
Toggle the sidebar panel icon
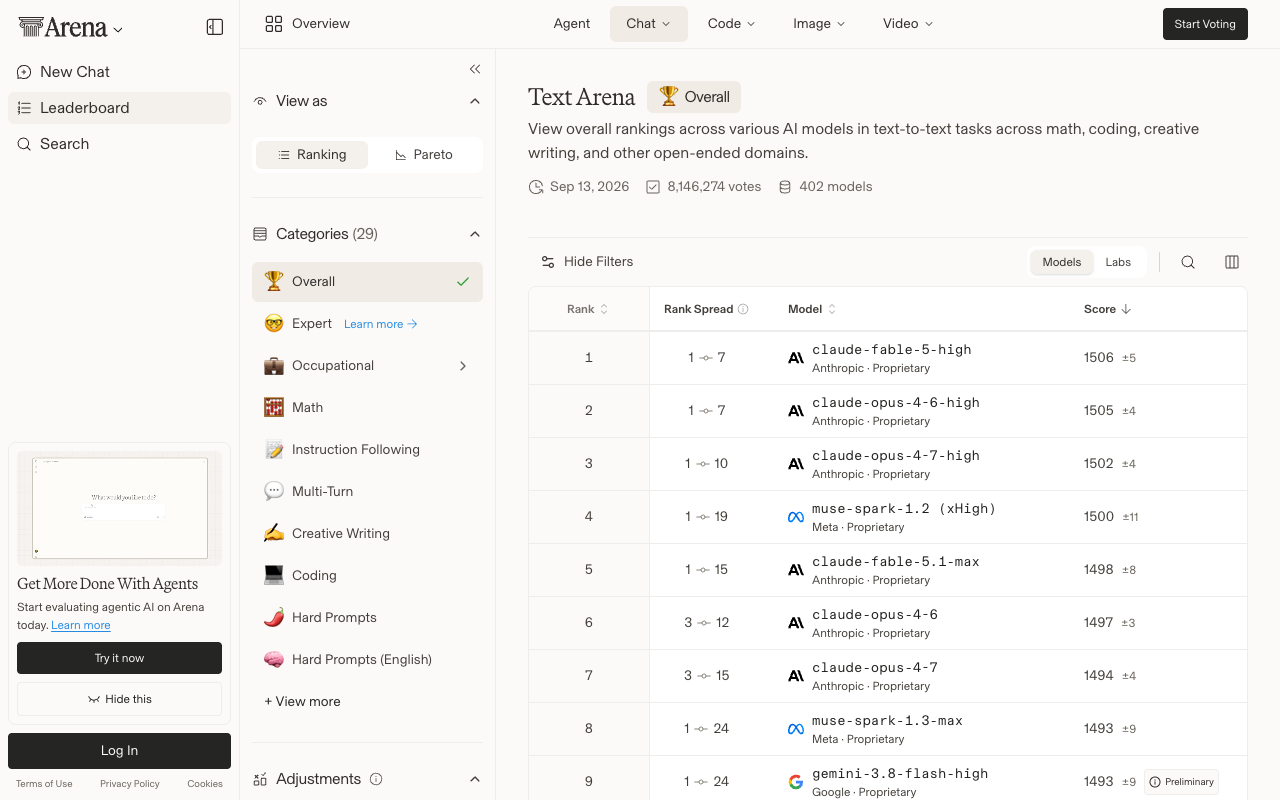point(215,27)
